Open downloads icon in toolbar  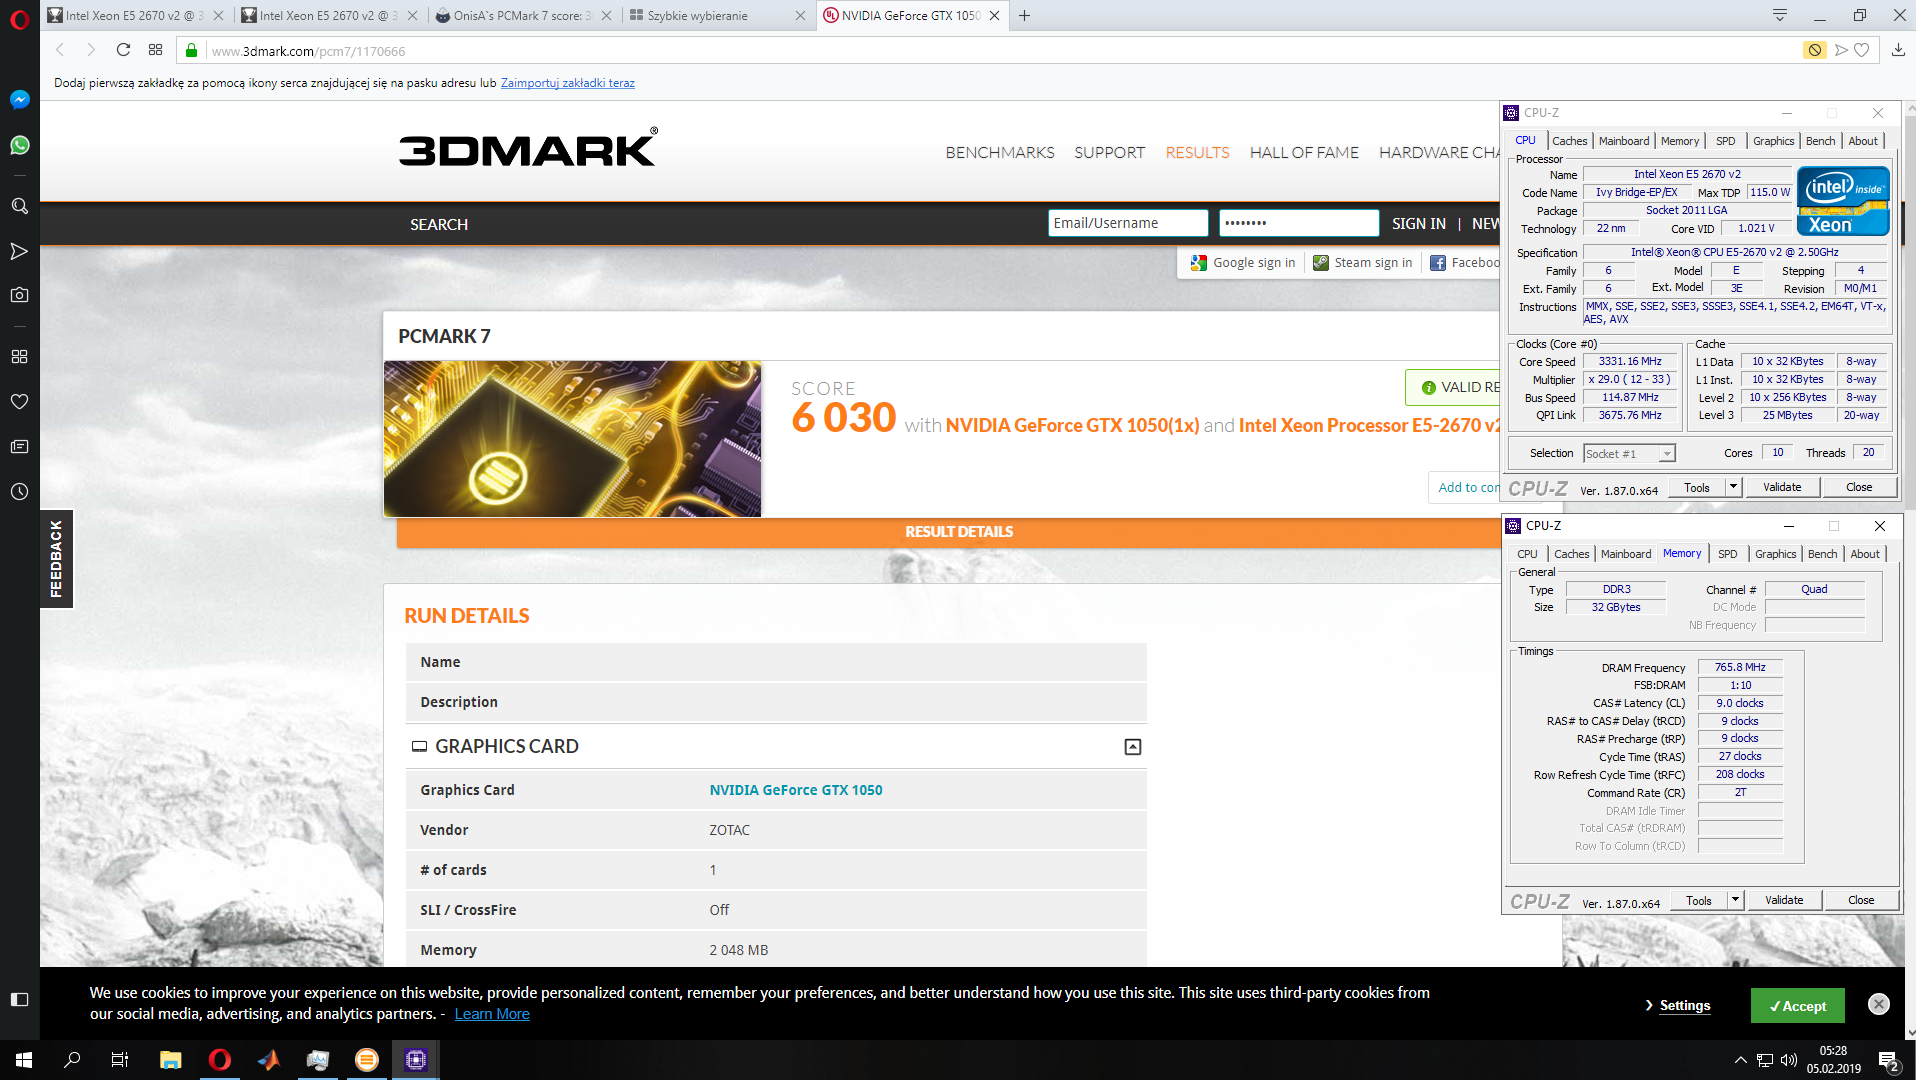click(1898, 50)
